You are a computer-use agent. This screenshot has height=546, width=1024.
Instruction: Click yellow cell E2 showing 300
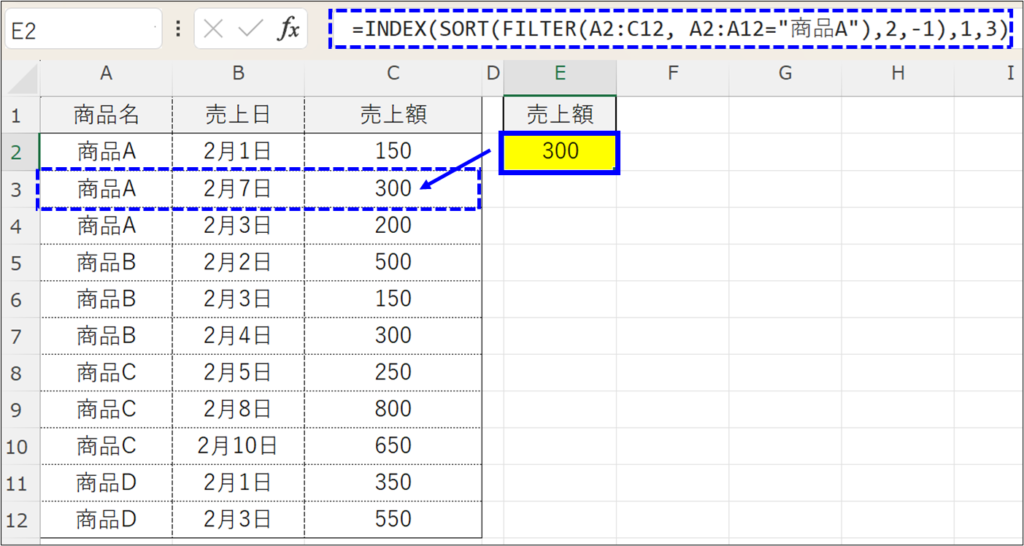560,152
